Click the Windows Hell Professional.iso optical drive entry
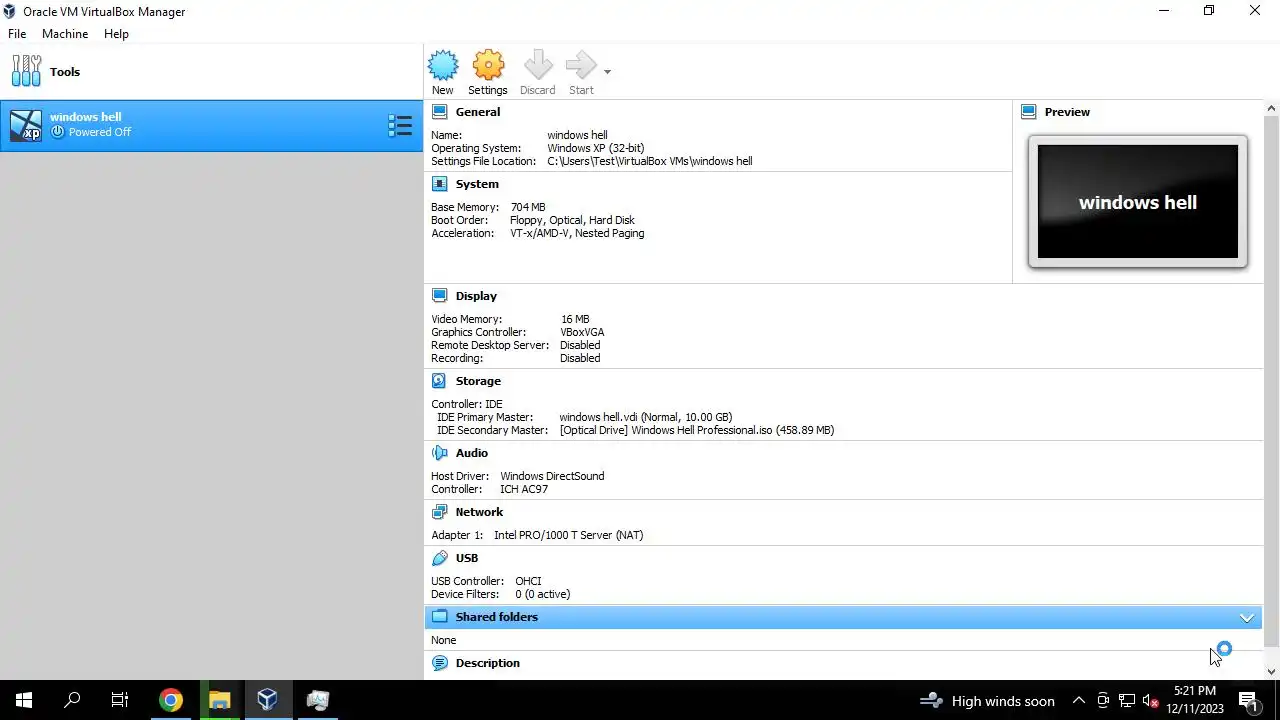Image resolution: width=1280 pixels, height=720 pixels. [697, 430]
